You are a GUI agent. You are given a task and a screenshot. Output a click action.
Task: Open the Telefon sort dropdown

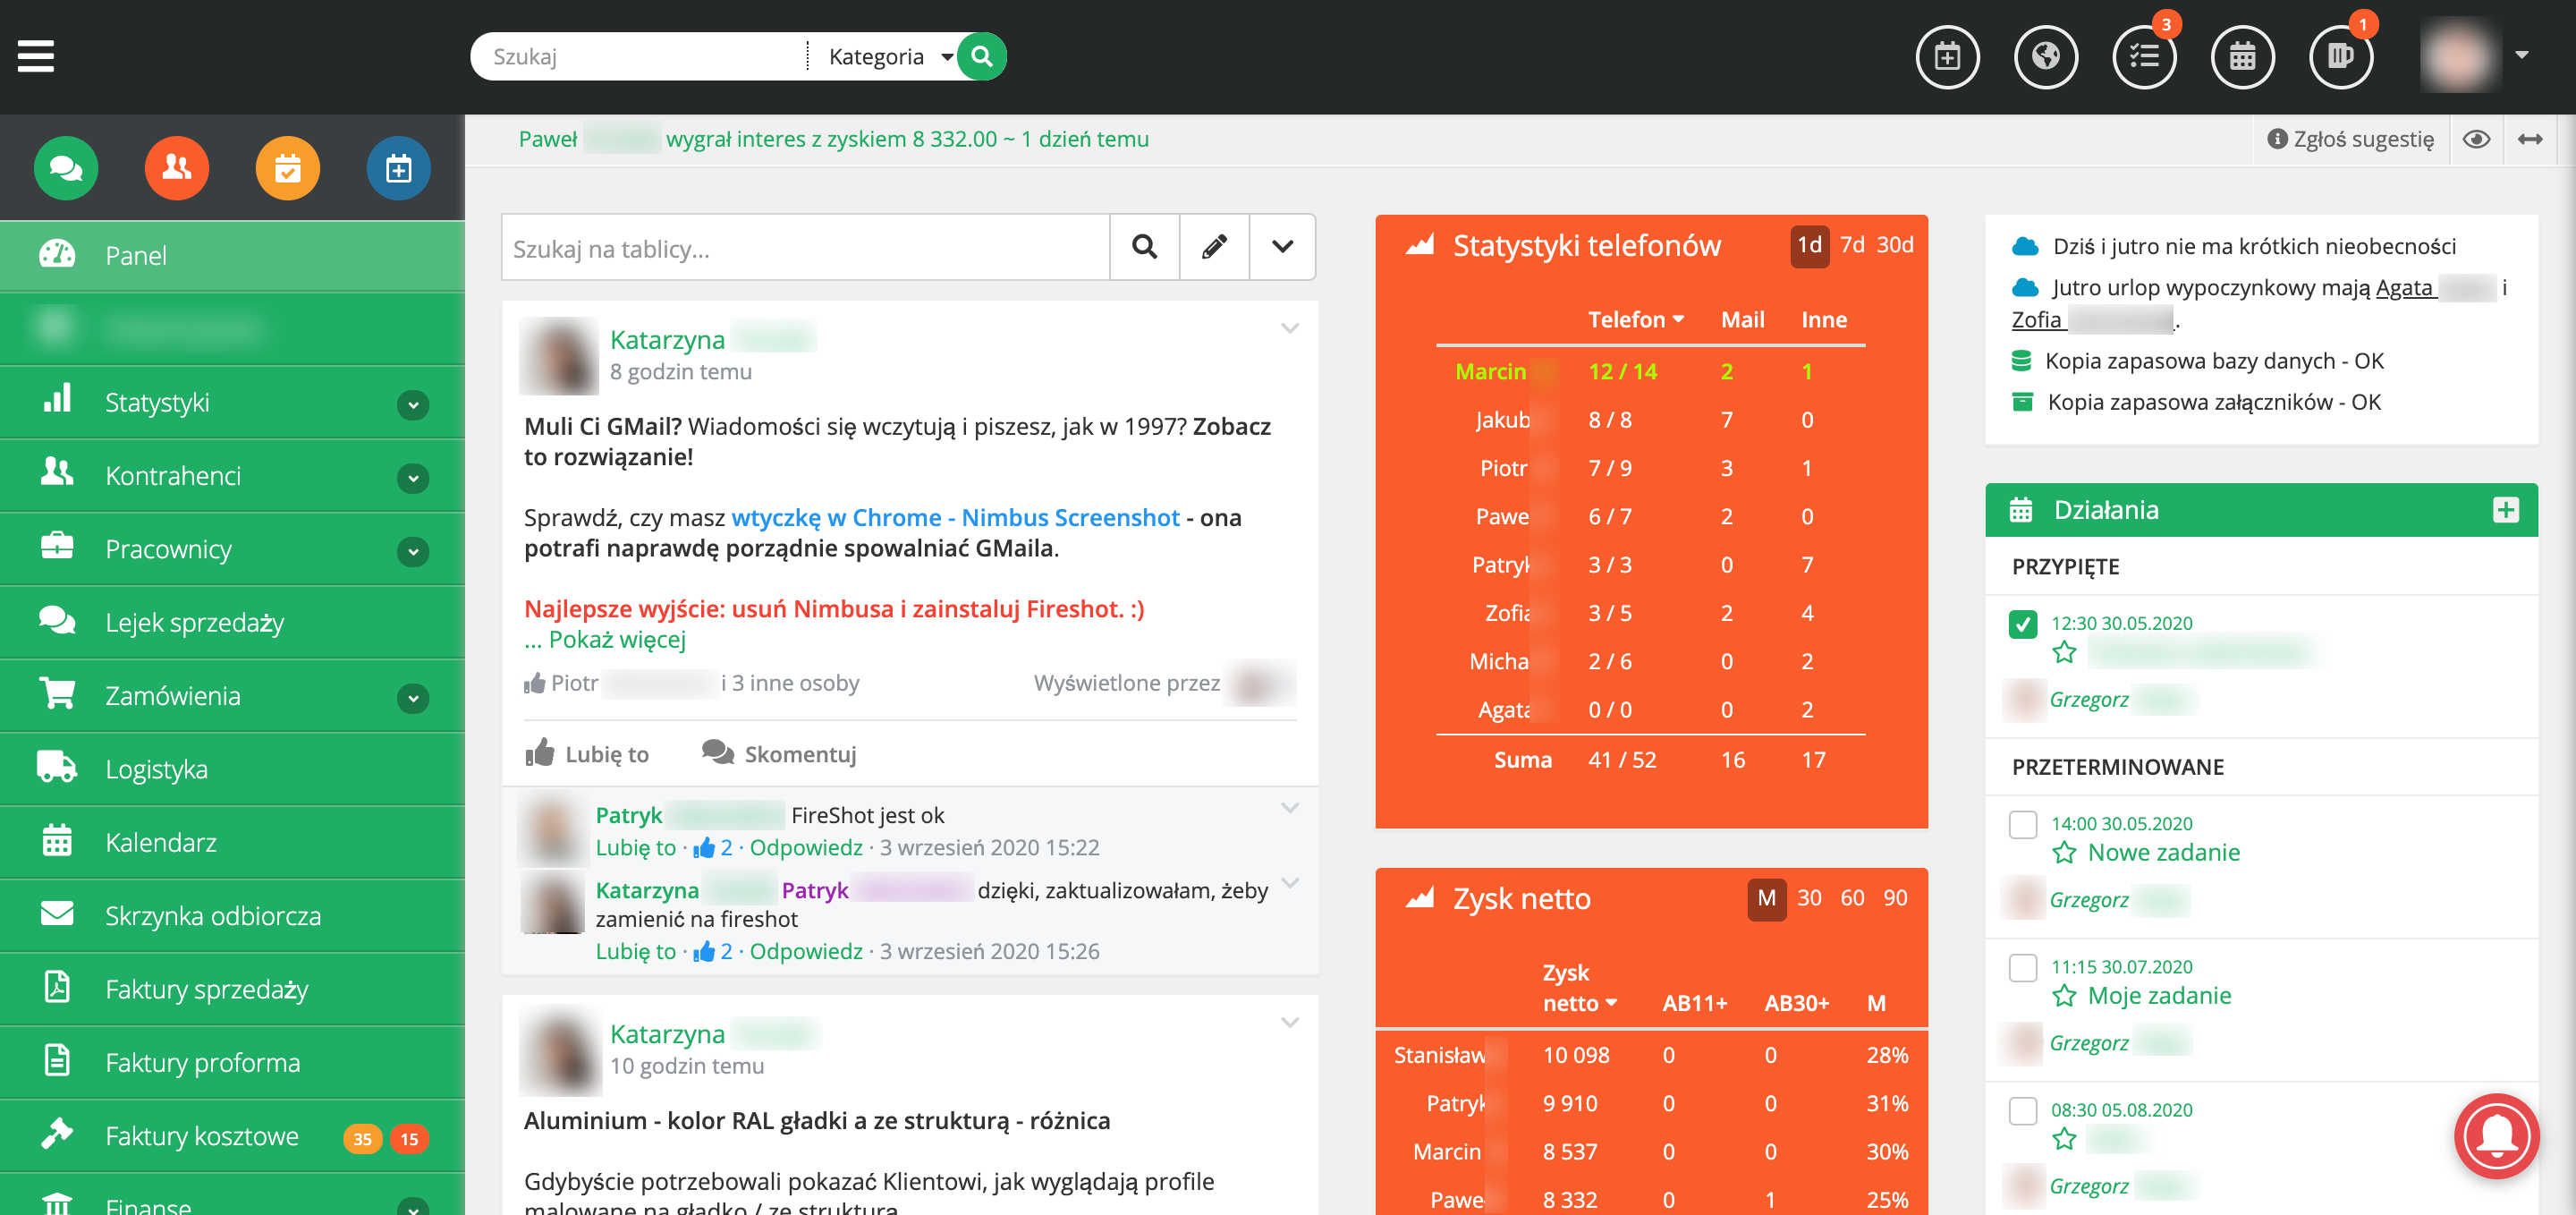pyautogui.click(x=1634, y=319)
